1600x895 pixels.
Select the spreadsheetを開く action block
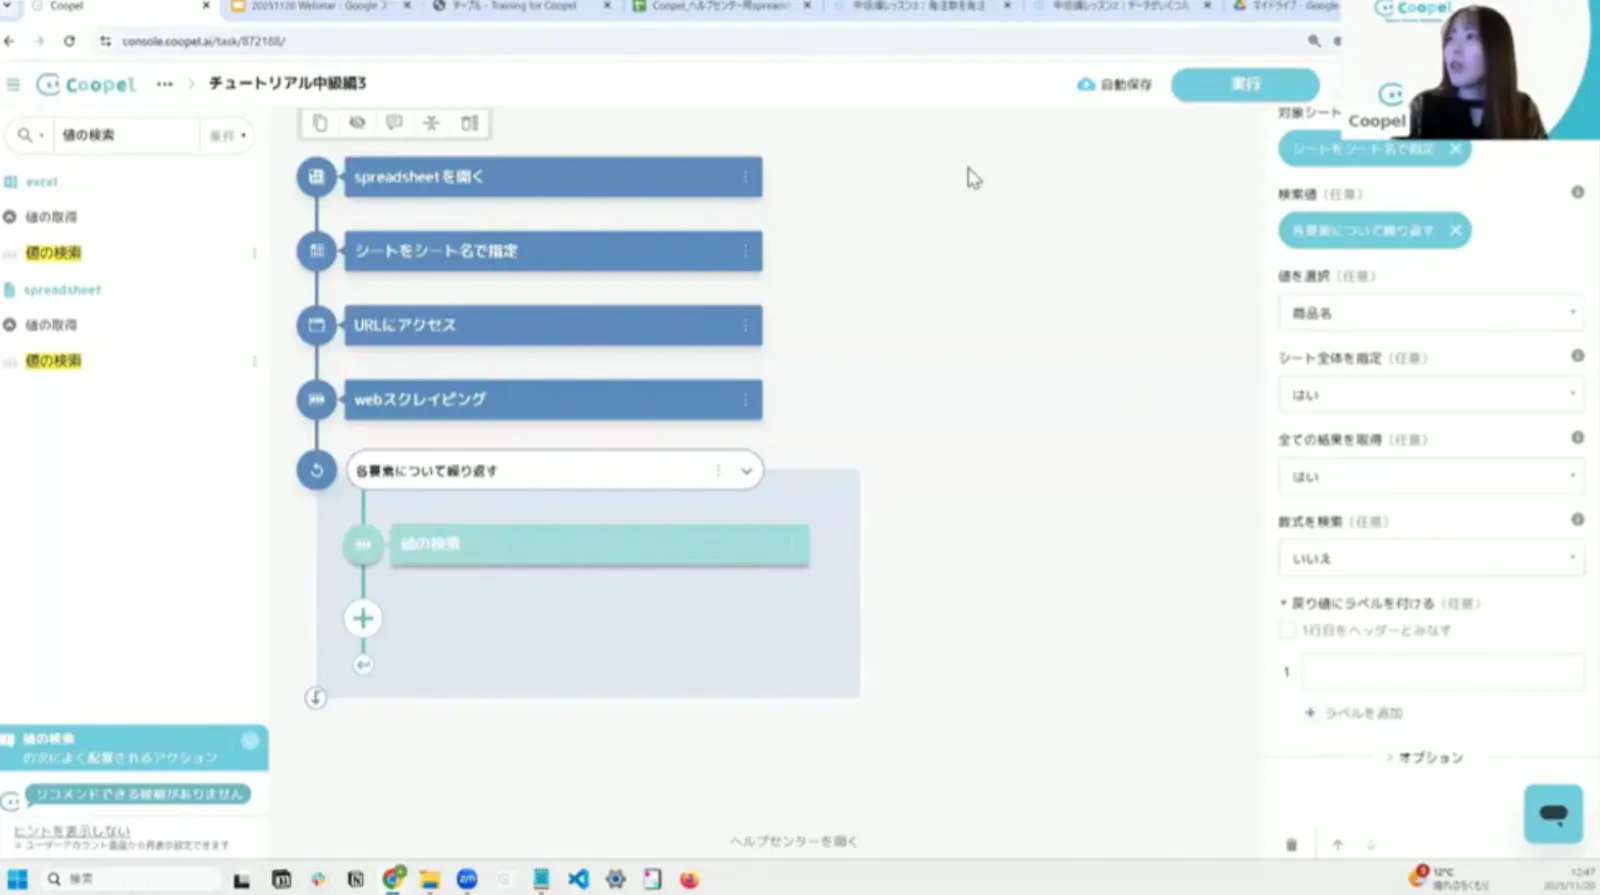tap(553, 177)
